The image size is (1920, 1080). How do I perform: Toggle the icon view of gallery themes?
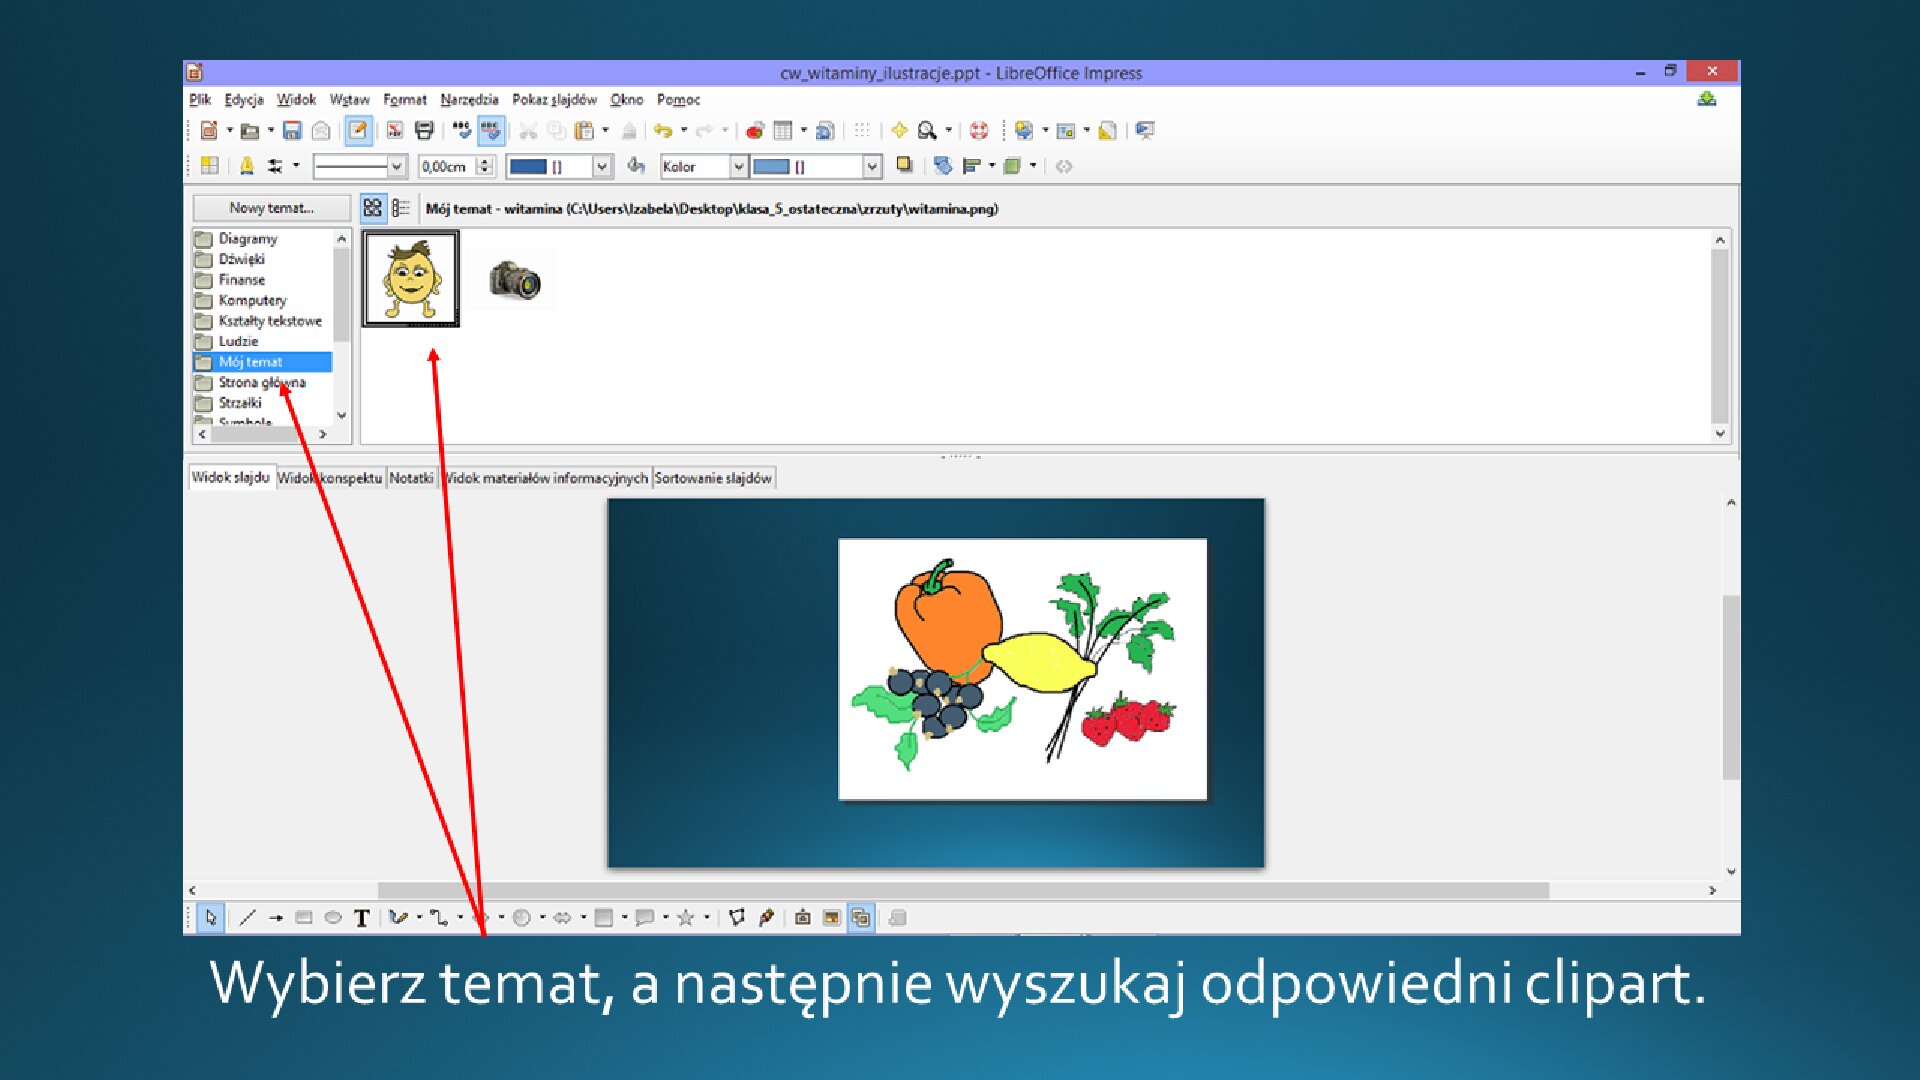(x=372, y=208)
